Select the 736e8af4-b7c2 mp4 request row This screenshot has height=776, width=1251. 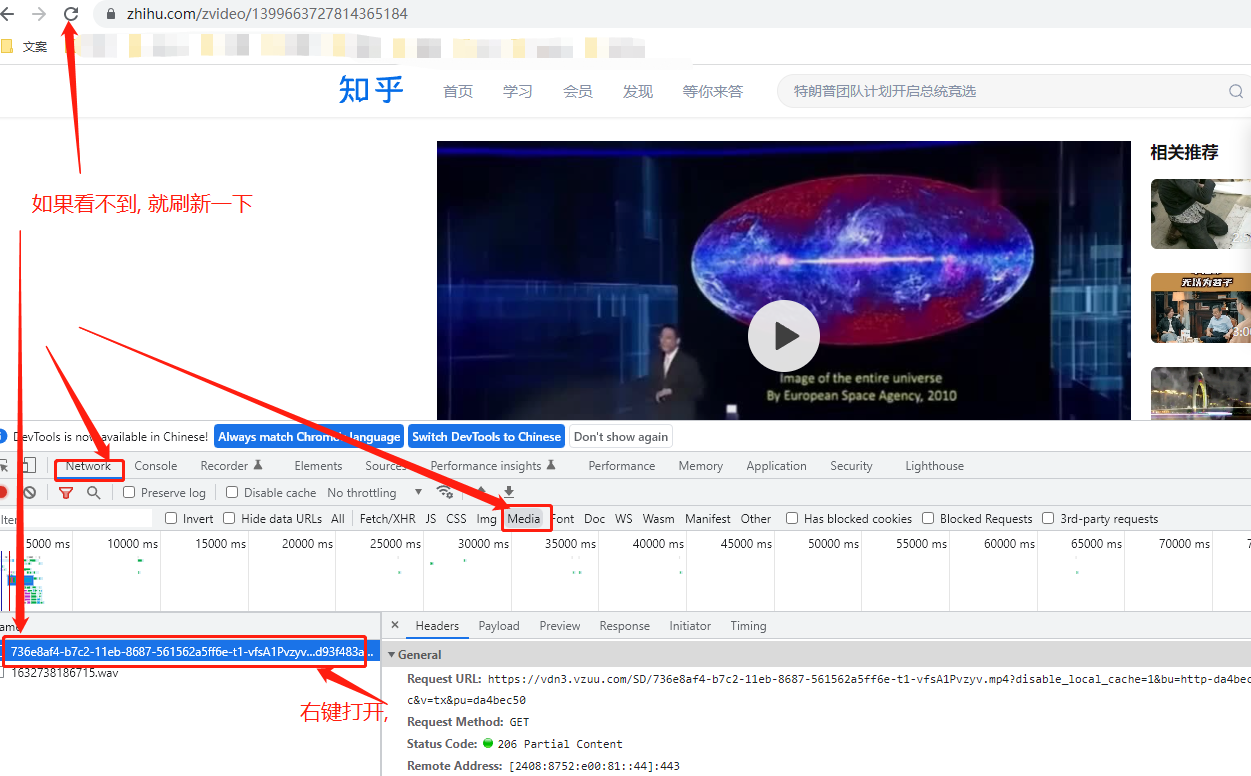pyautogui.click(x=188, y=652)
